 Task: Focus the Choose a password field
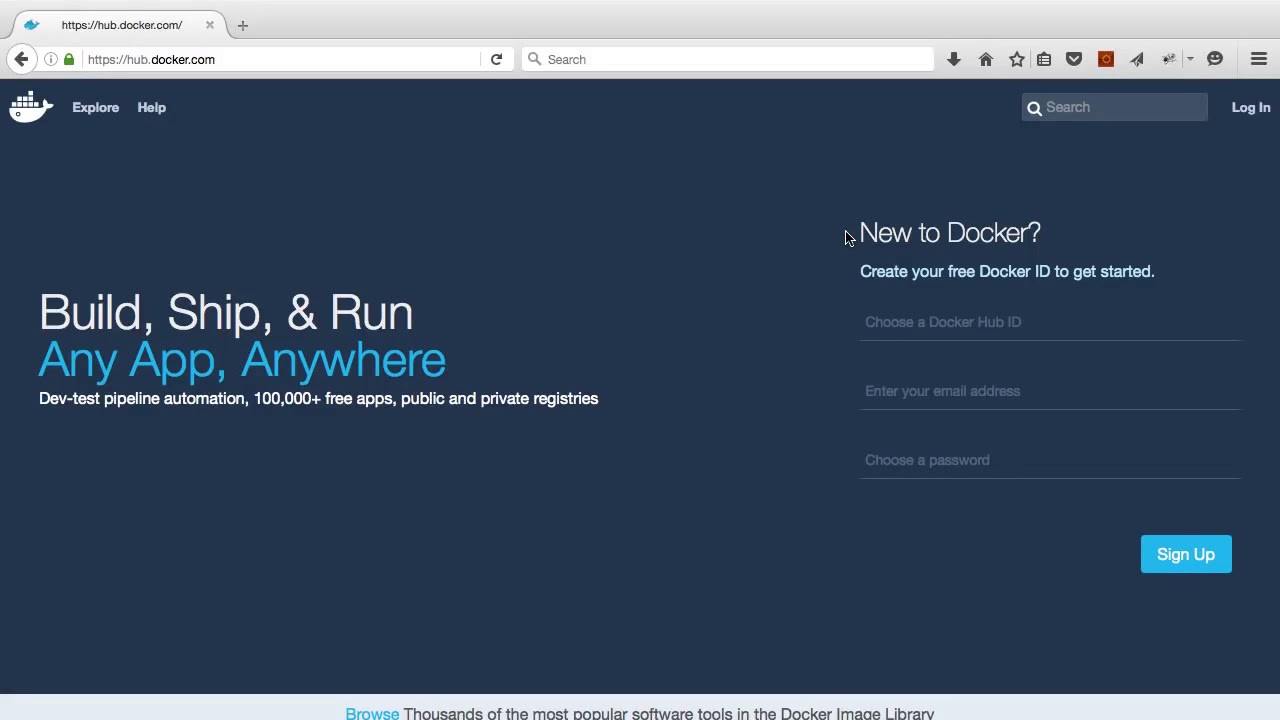tap(1050, 460)
